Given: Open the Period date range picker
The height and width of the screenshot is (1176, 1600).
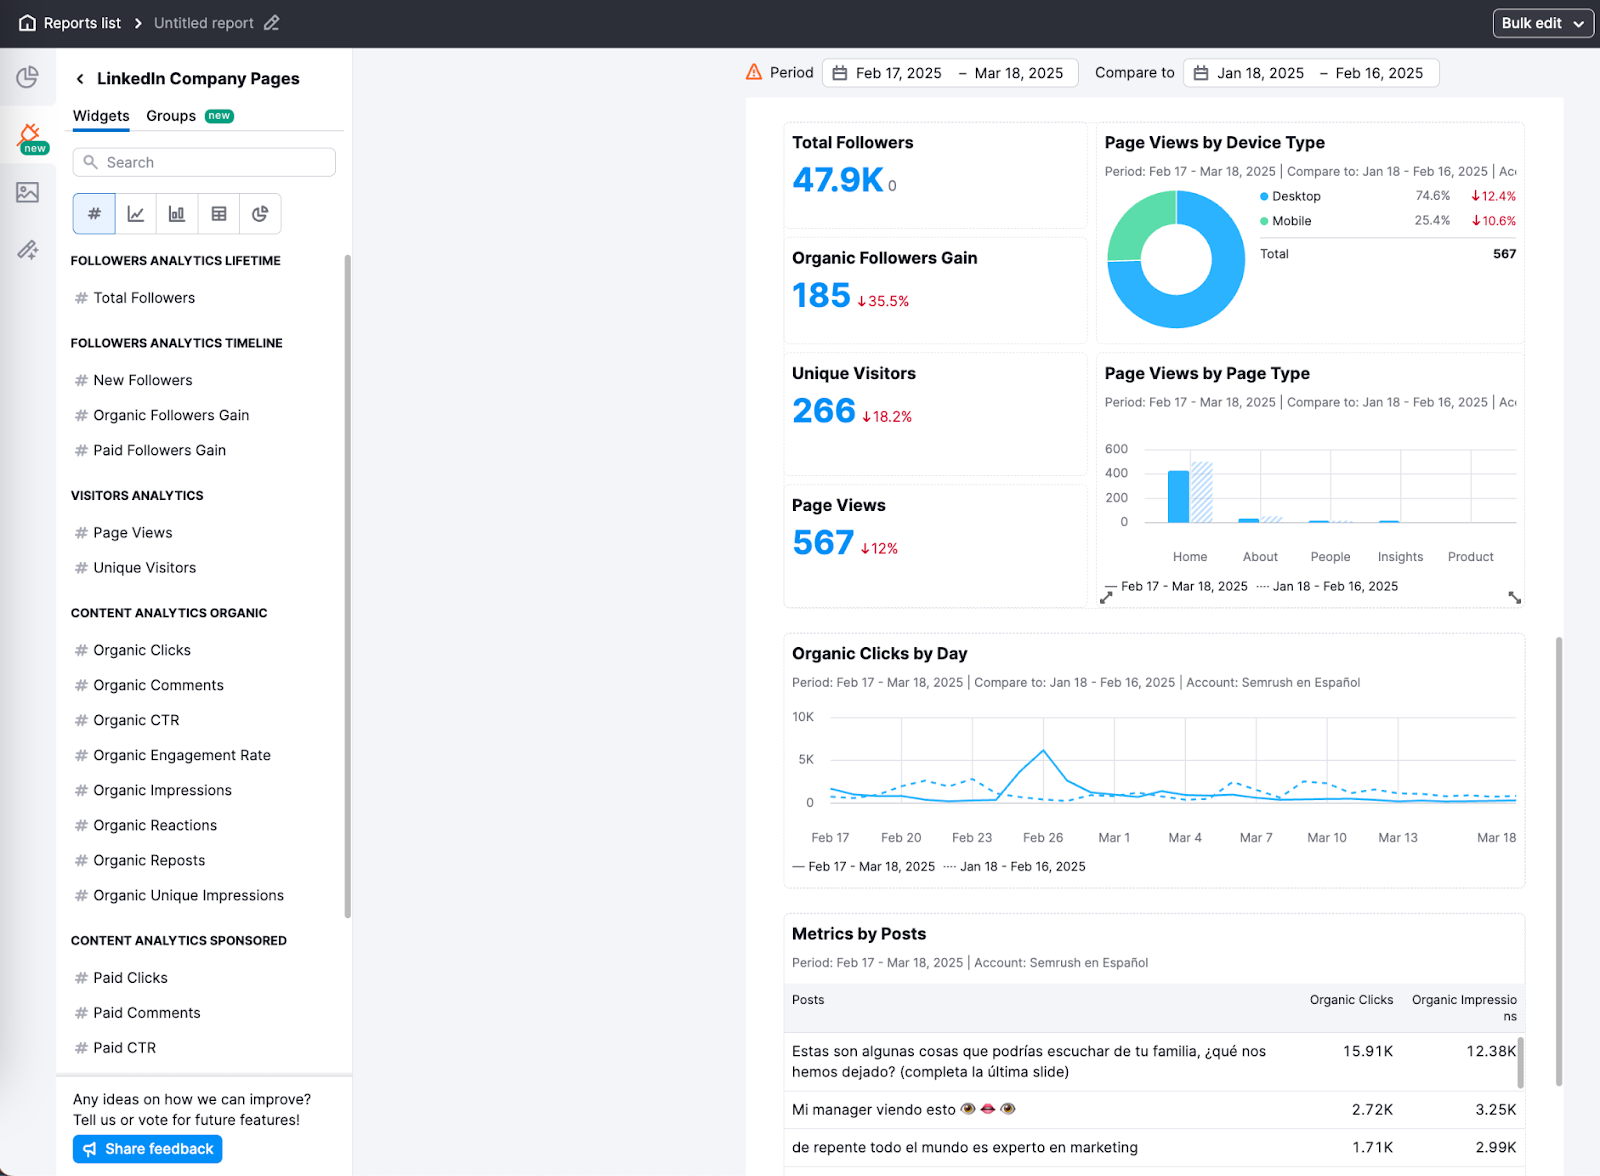Looking at the screenshot, I should [948, 72].
